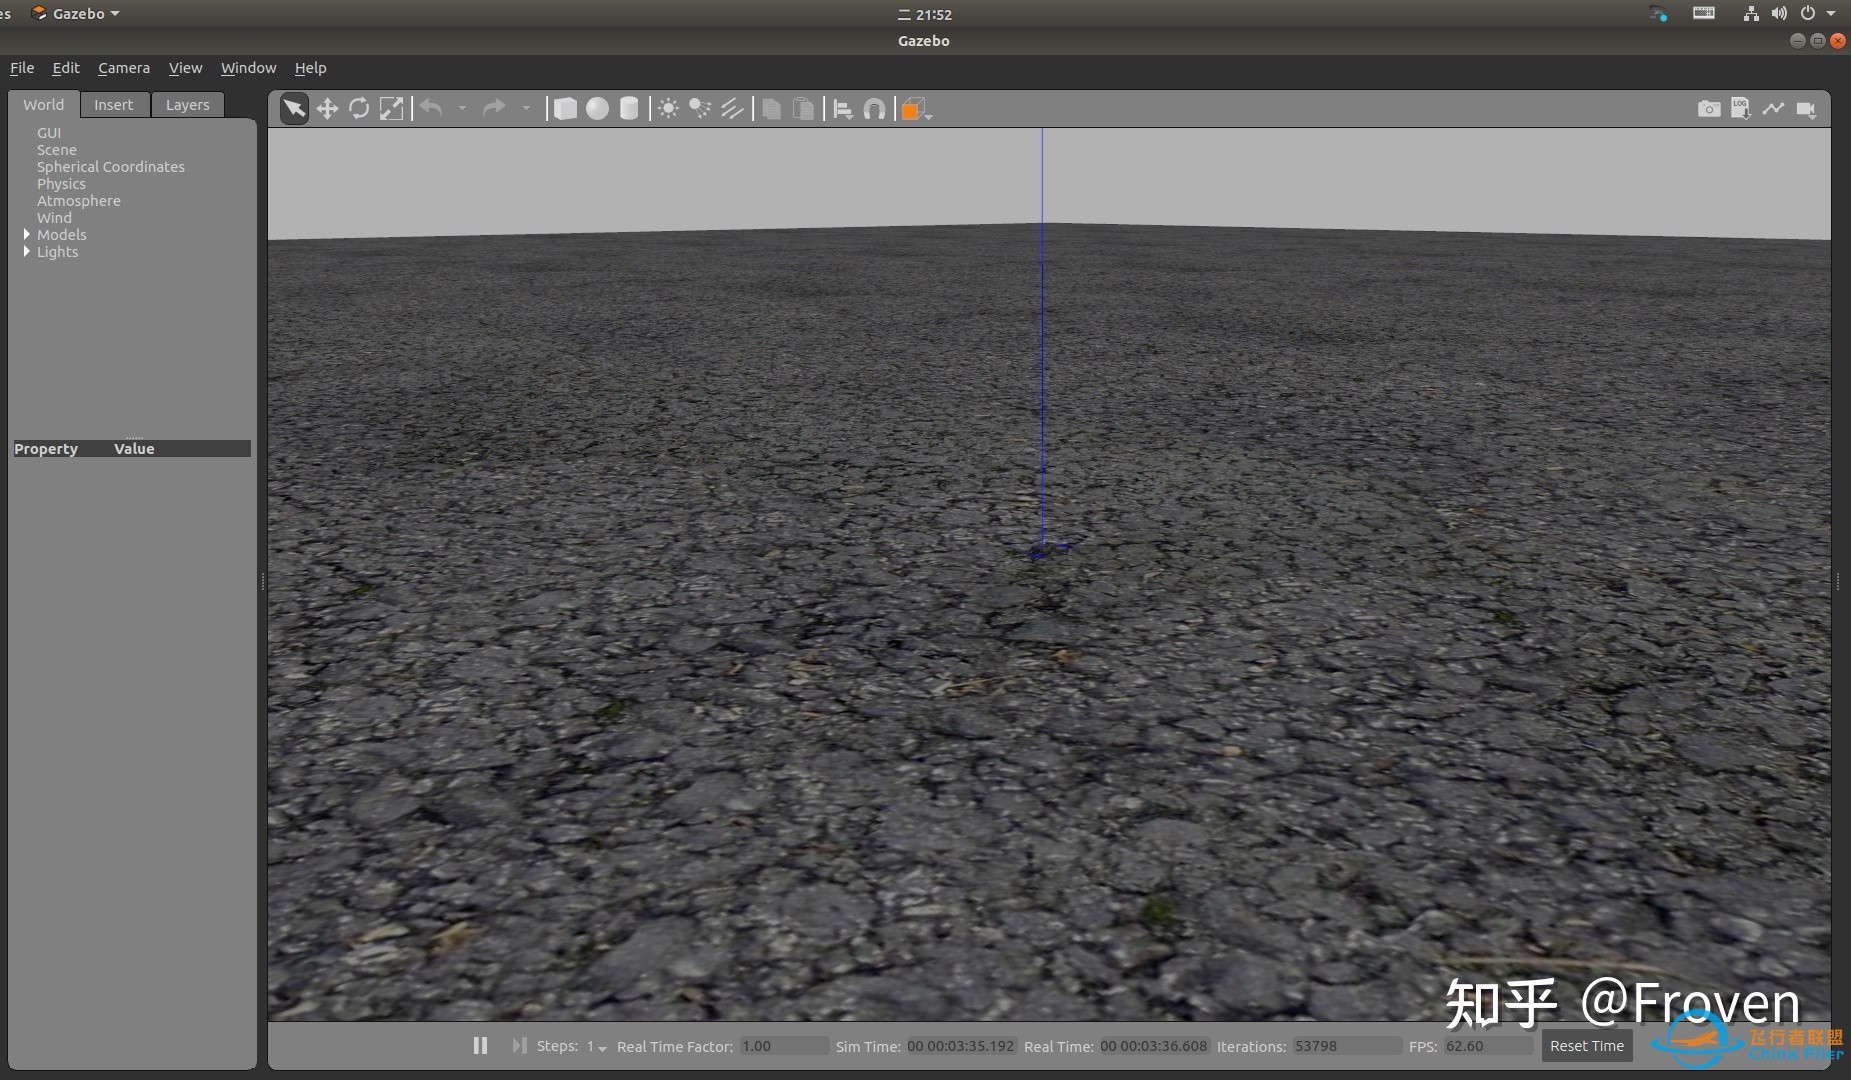Open the File menu
This screenshot has width=1851, height=1080.
tap(22, 68)
